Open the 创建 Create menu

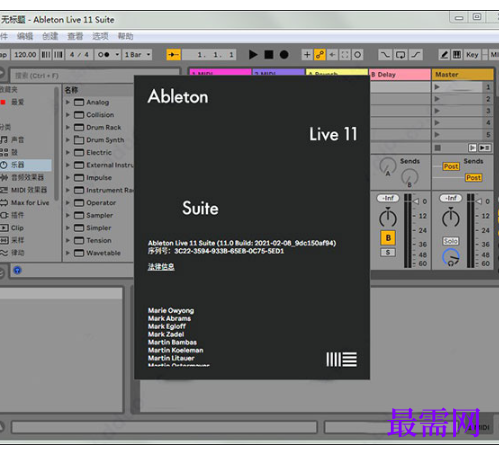coord(50,36)
